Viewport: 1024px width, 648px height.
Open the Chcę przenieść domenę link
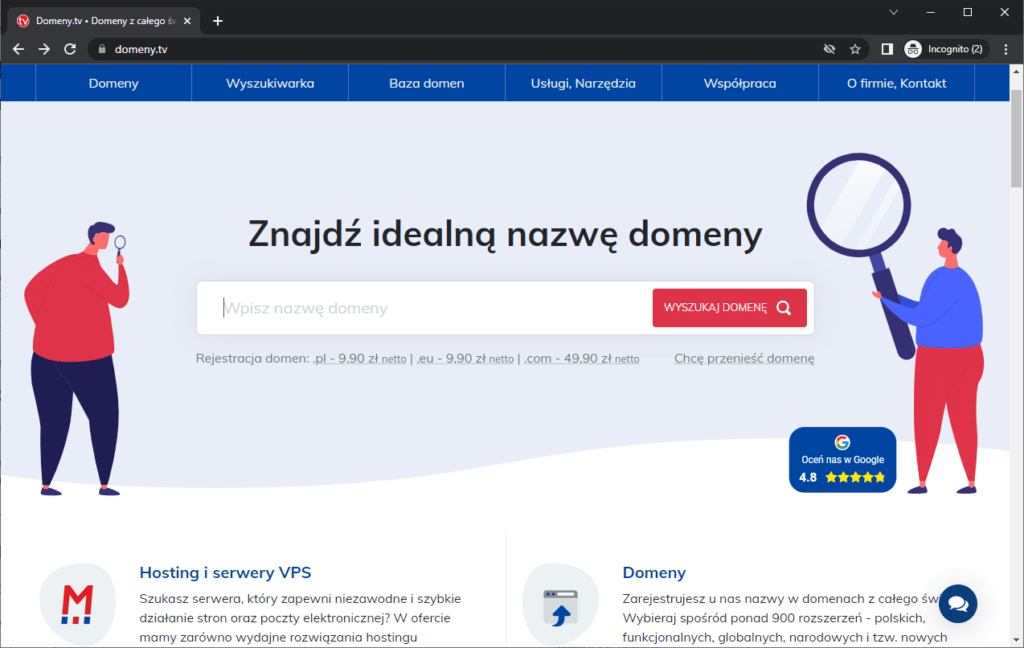pos(744,357)
